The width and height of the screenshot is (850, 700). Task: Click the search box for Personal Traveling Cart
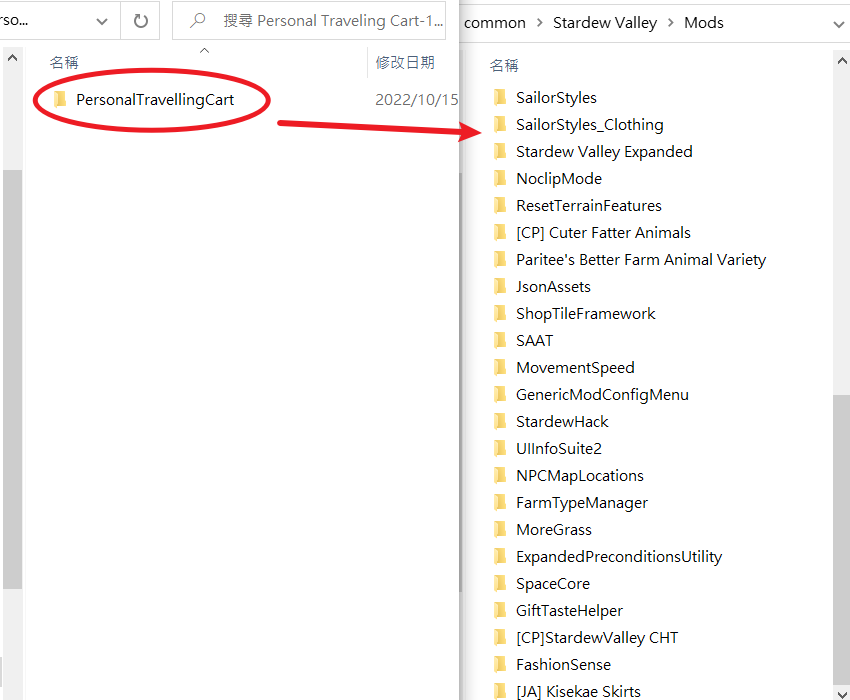click(x=309, y=21)
